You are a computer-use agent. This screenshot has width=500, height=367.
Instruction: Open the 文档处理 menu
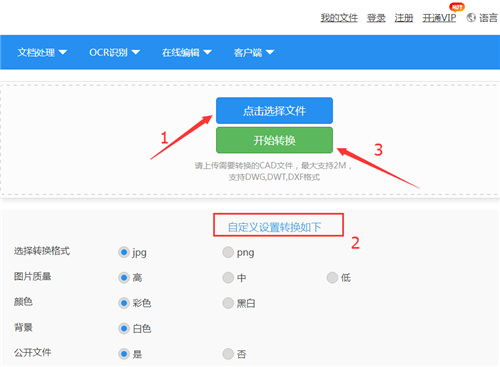point(36,52)
